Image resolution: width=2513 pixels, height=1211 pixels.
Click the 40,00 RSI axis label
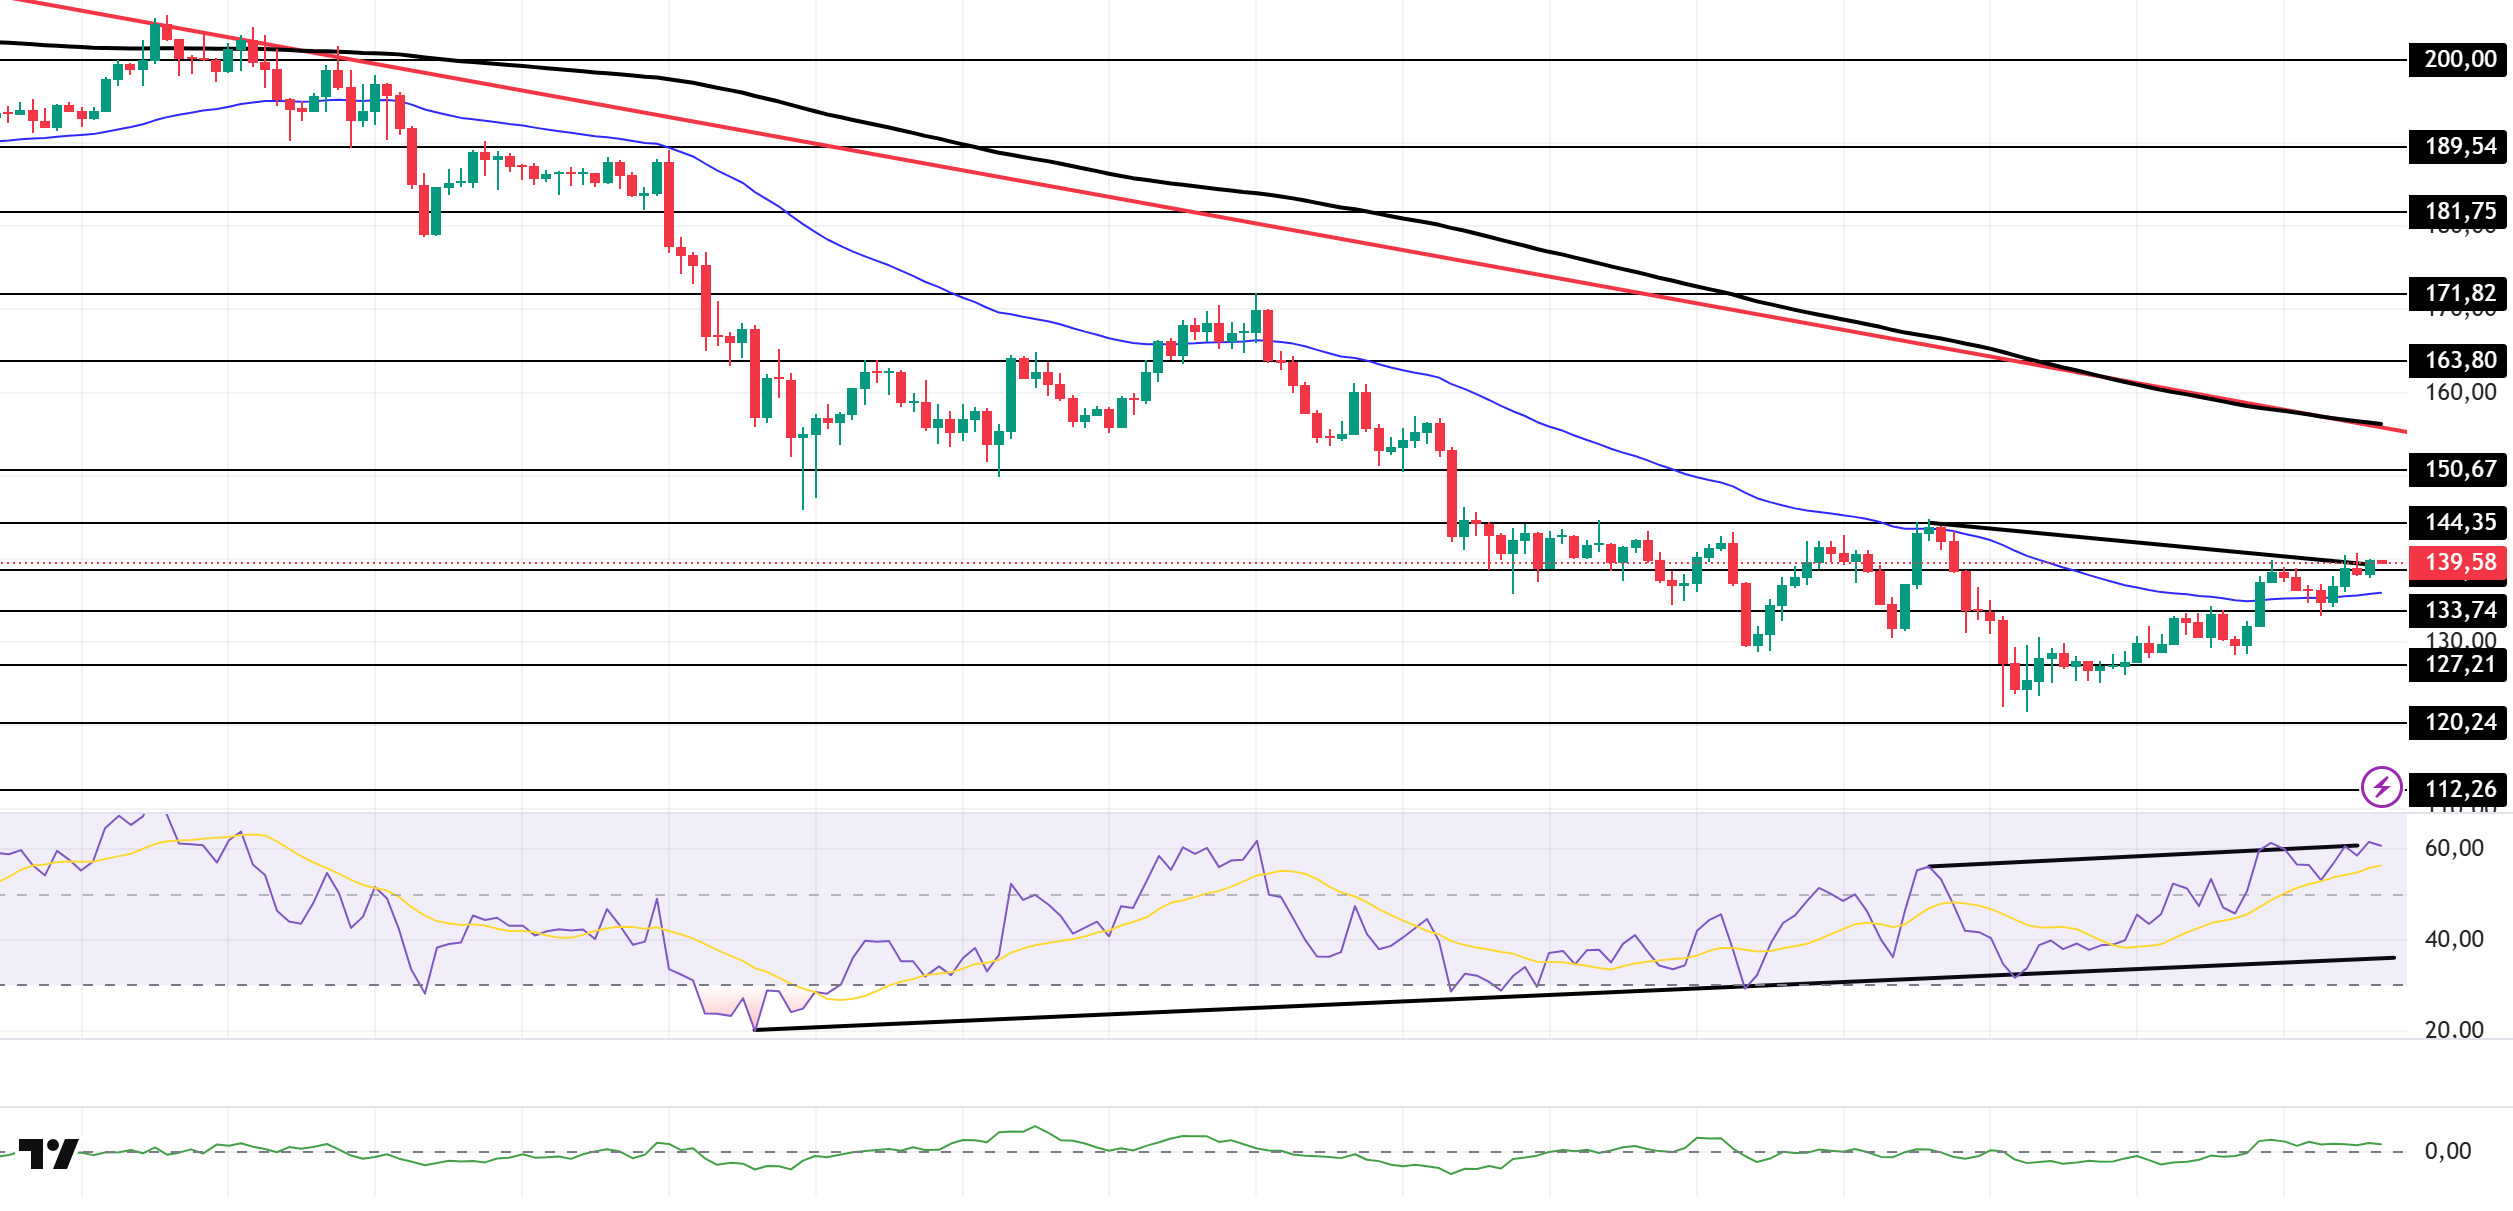(2453, 940)
